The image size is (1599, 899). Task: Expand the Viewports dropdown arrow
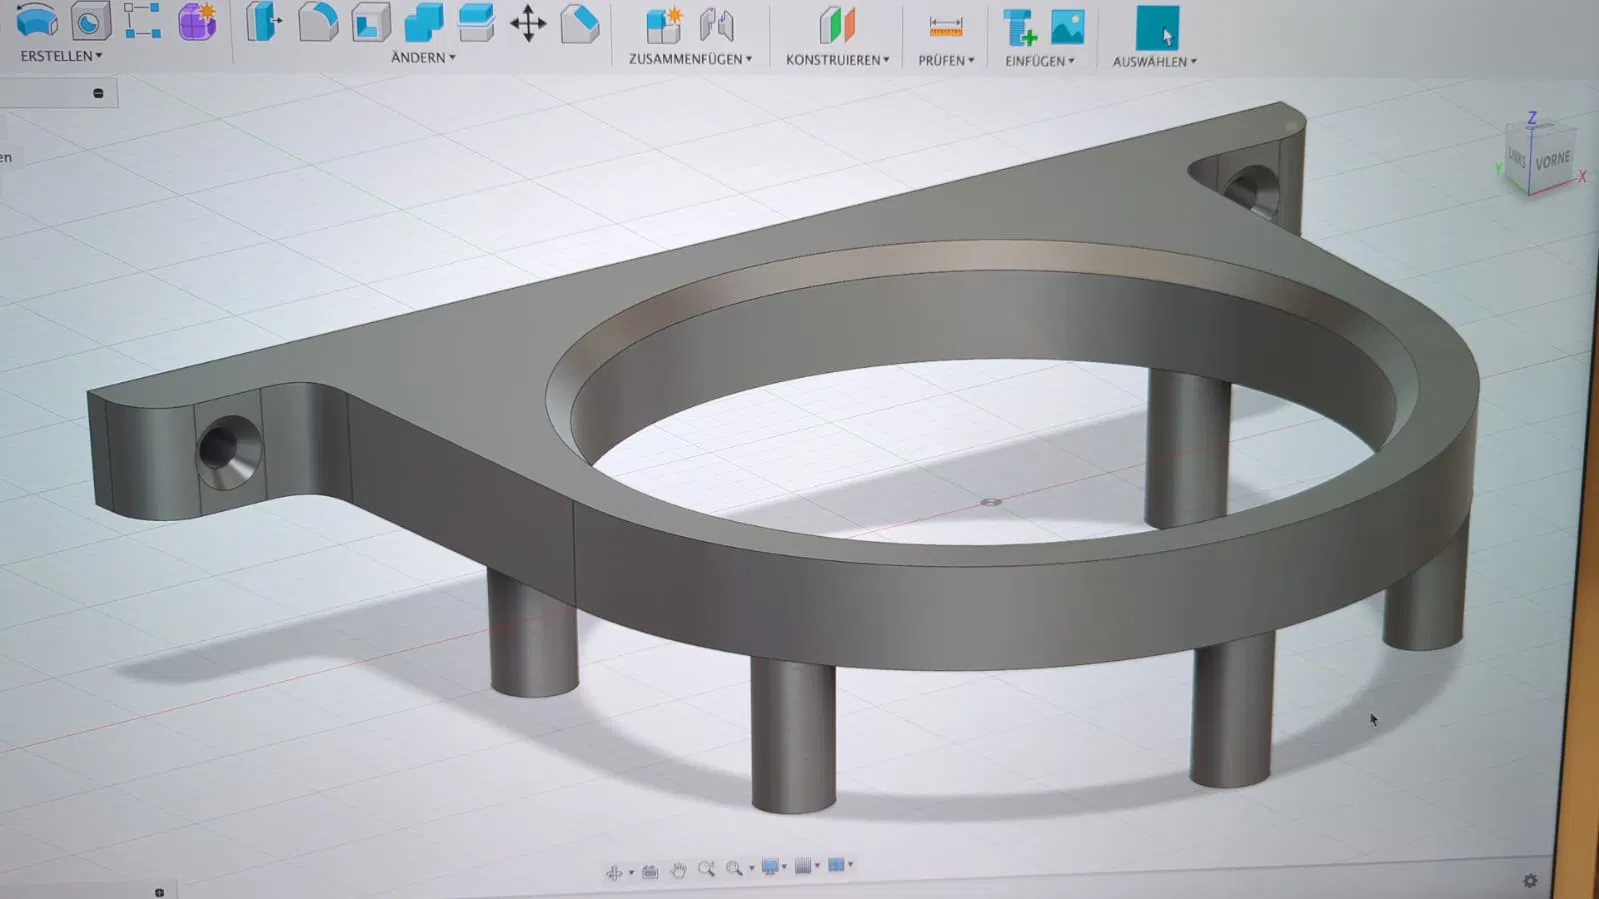850,865
